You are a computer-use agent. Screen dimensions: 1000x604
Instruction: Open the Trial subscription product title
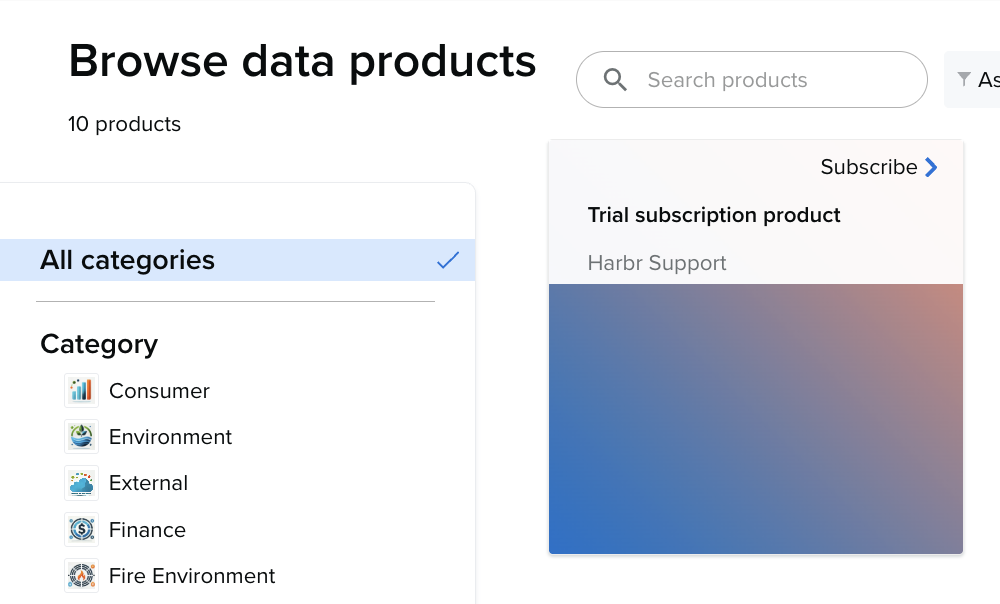pos(714,215)
